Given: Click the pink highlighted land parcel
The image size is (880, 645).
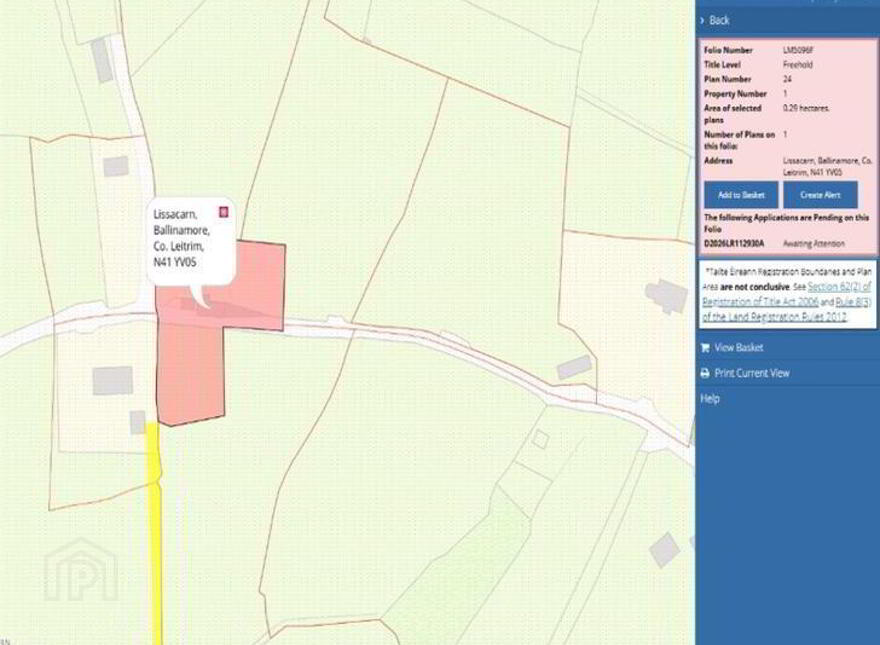Looking at the screenshot, I should click(191, 365).
